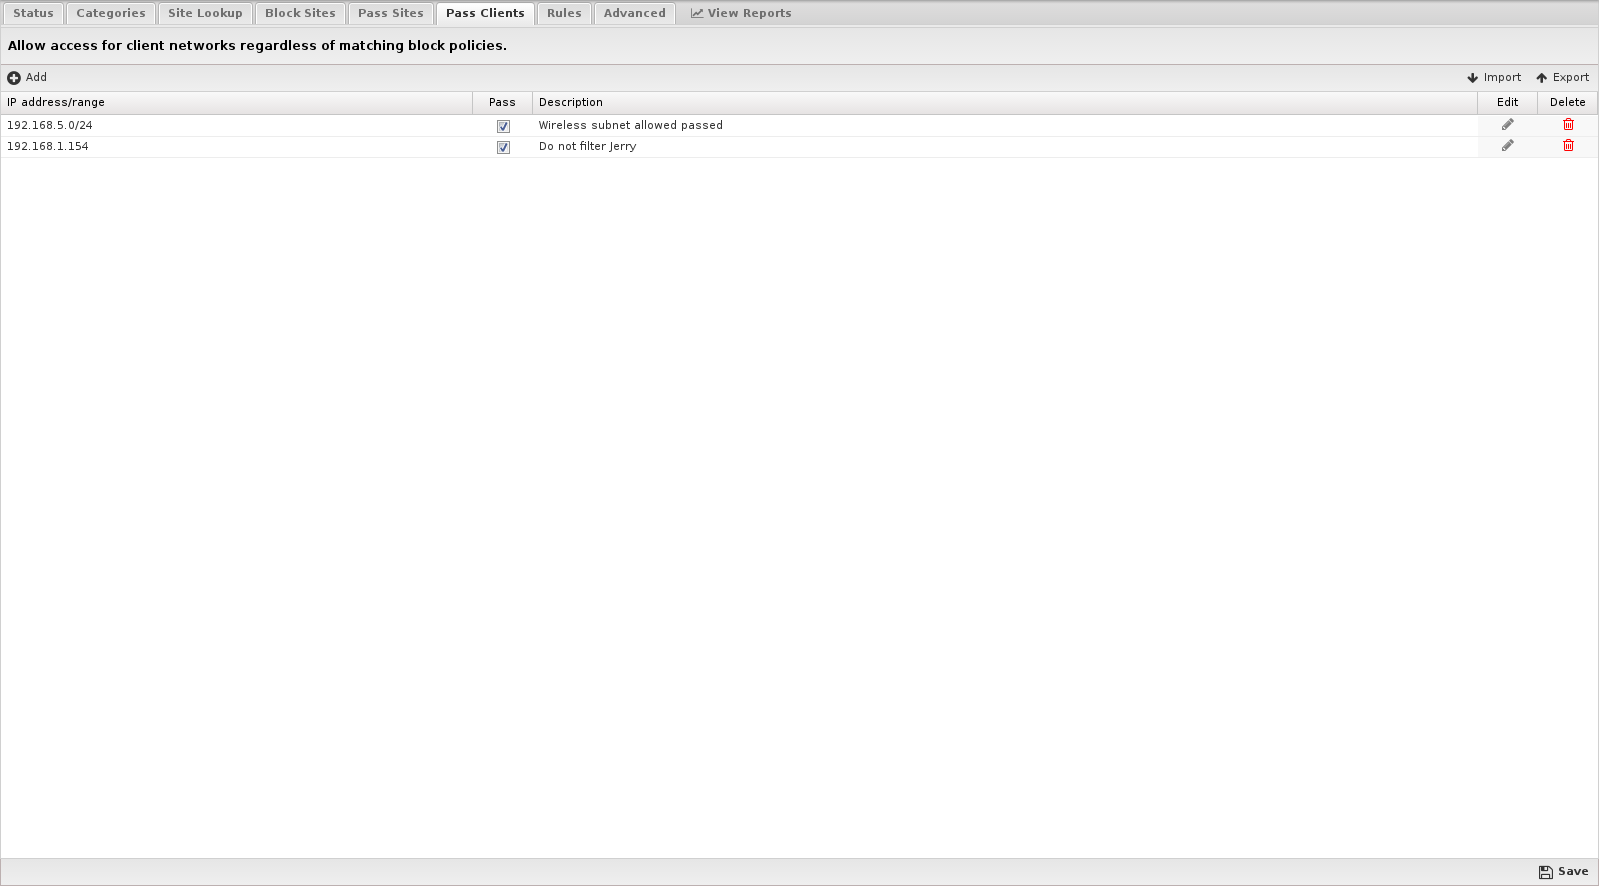This screenshot has height=886, width=1599.
Task: Click 'Do not filter Jerry' description
Action: click(588, 147)
